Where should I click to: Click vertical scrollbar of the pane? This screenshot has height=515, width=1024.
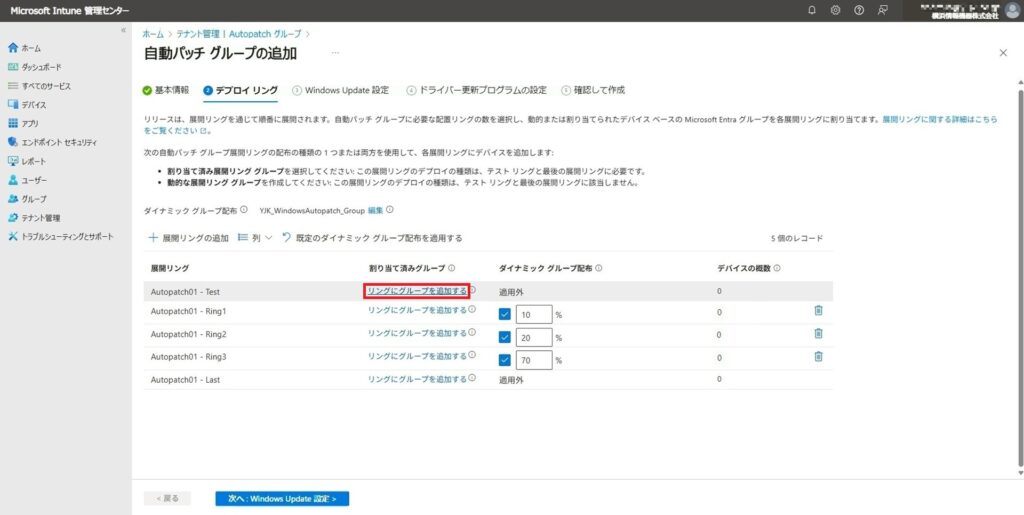1019,279
